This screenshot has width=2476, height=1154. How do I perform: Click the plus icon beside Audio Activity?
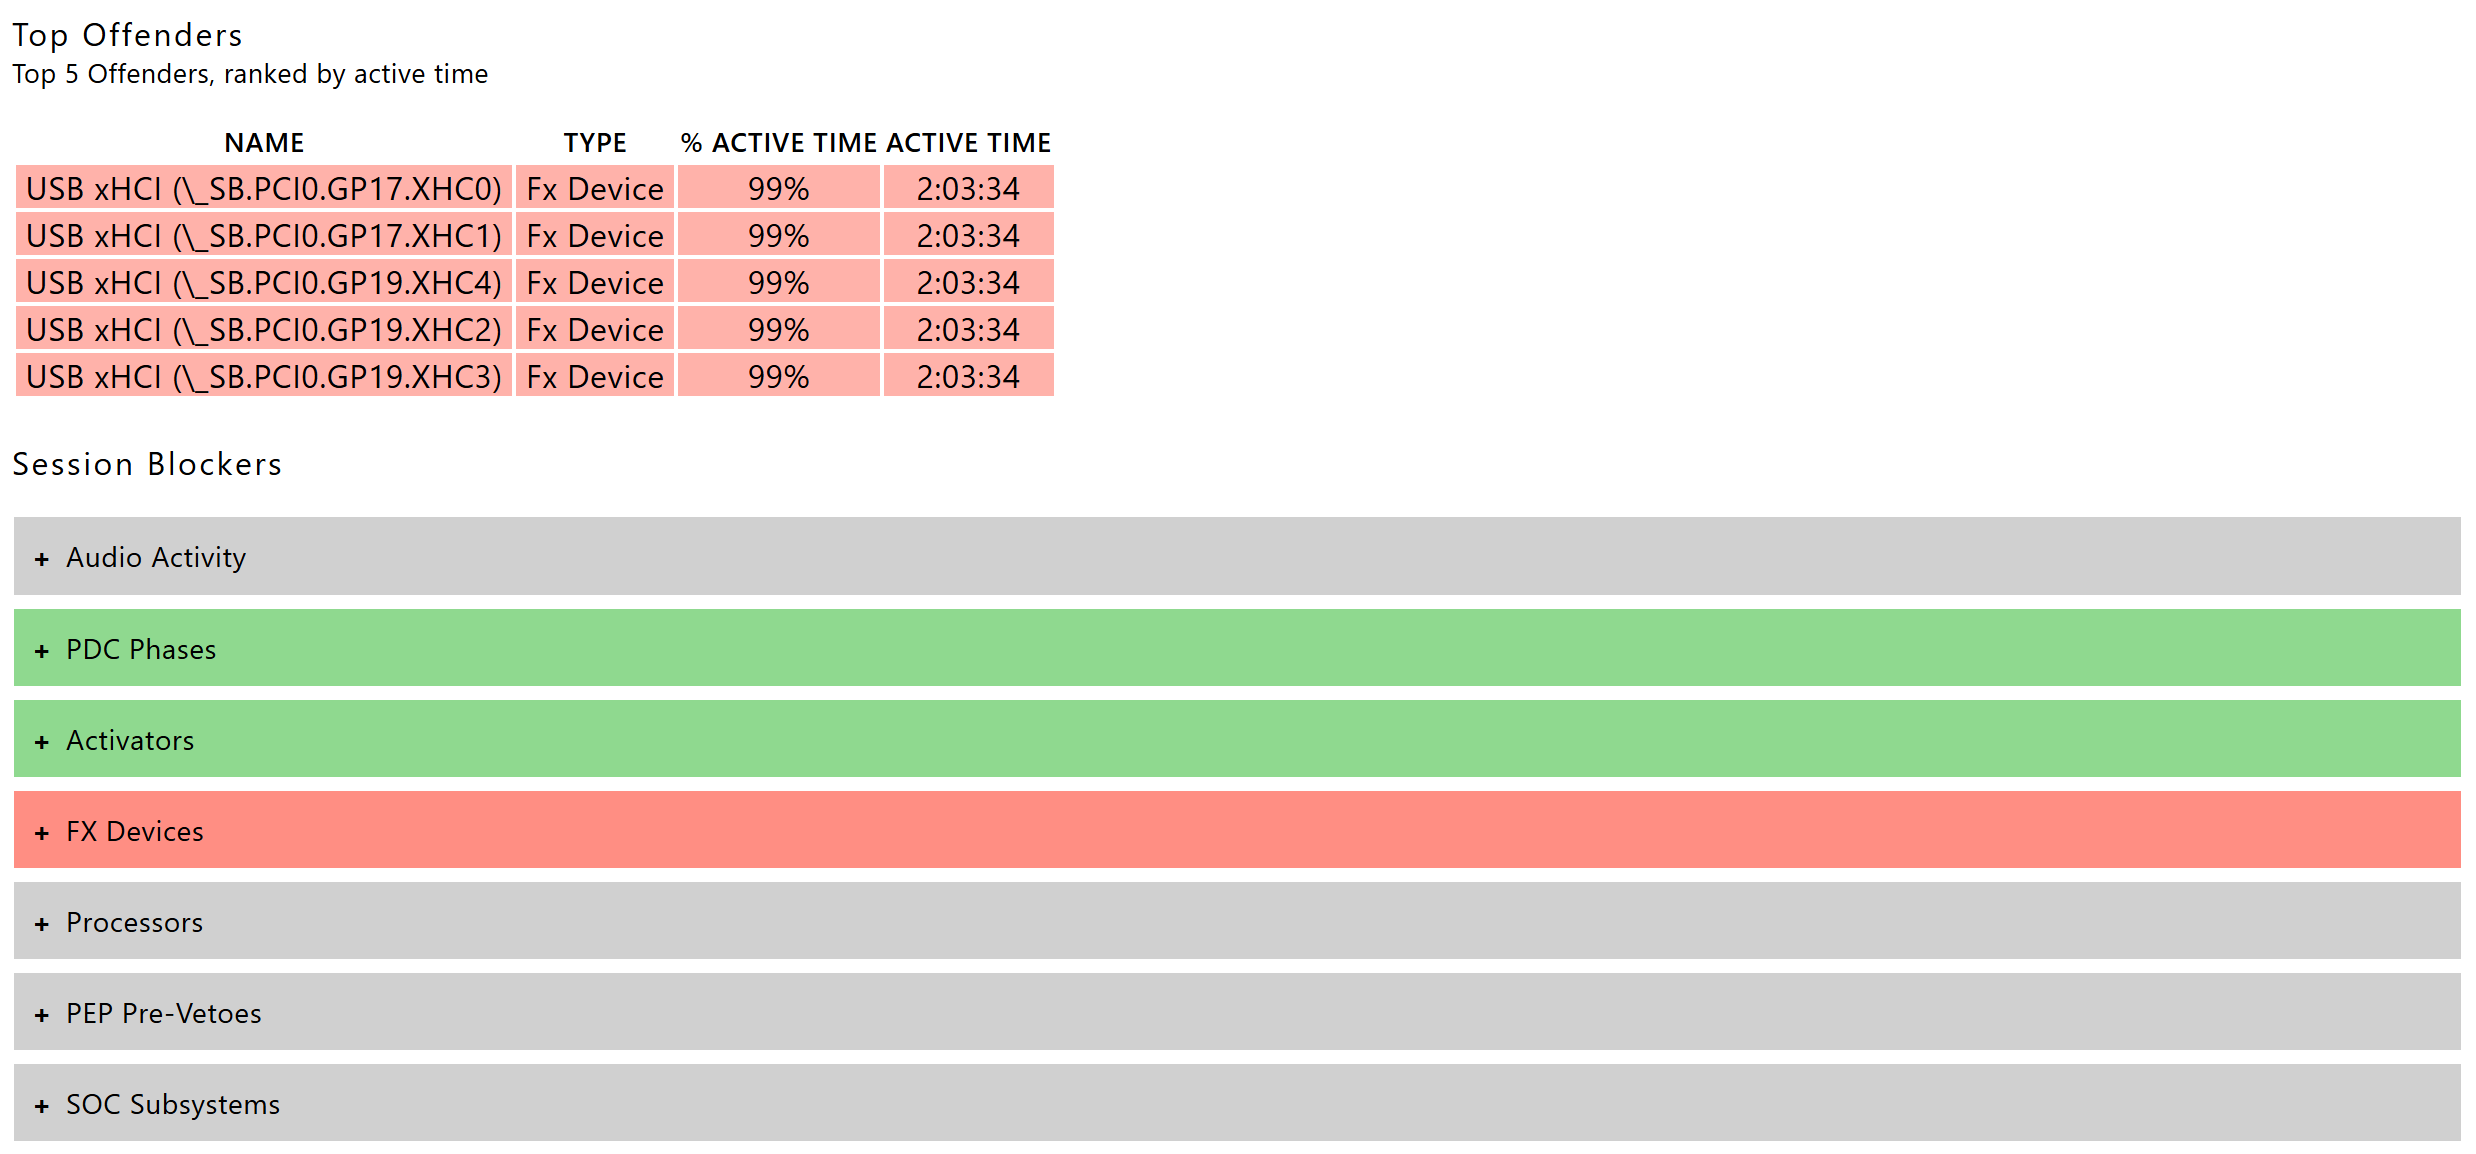pos(42,559)
